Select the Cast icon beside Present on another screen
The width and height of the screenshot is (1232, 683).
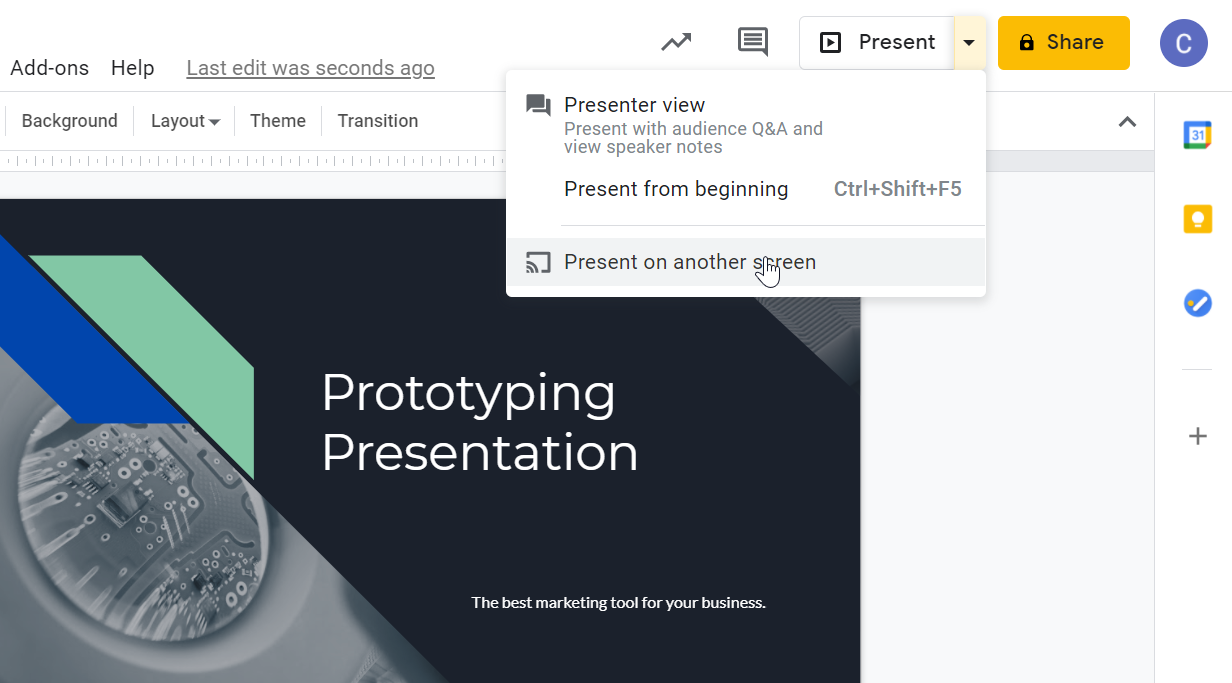click(x=538, y=262)
